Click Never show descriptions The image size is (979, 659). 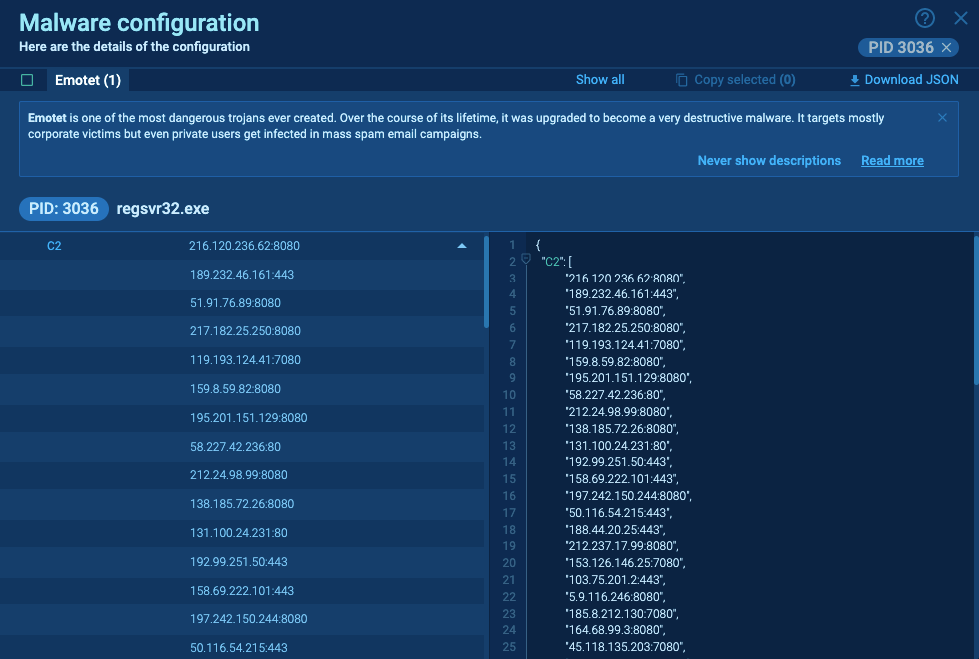click(769, 161)
